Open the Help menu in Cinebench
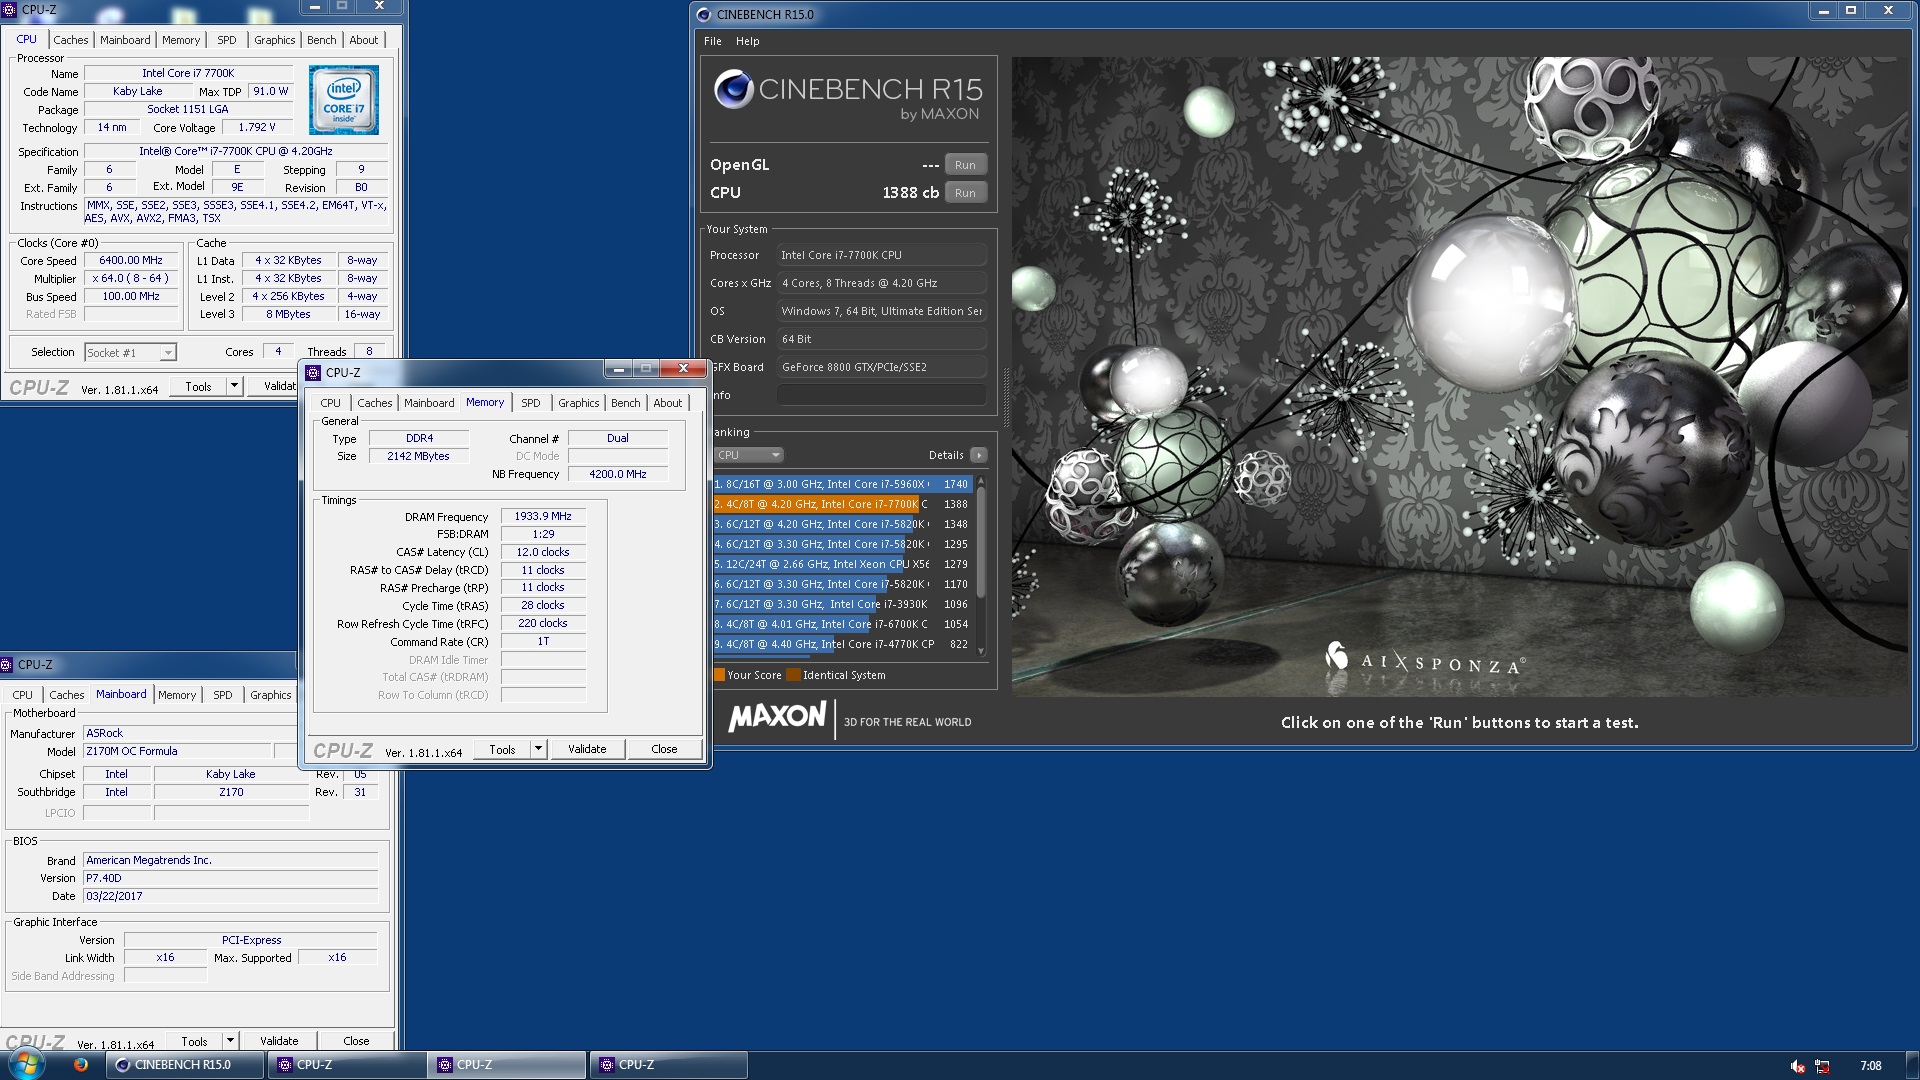This screenshot has width=1920, height=1080. (747, 41)
